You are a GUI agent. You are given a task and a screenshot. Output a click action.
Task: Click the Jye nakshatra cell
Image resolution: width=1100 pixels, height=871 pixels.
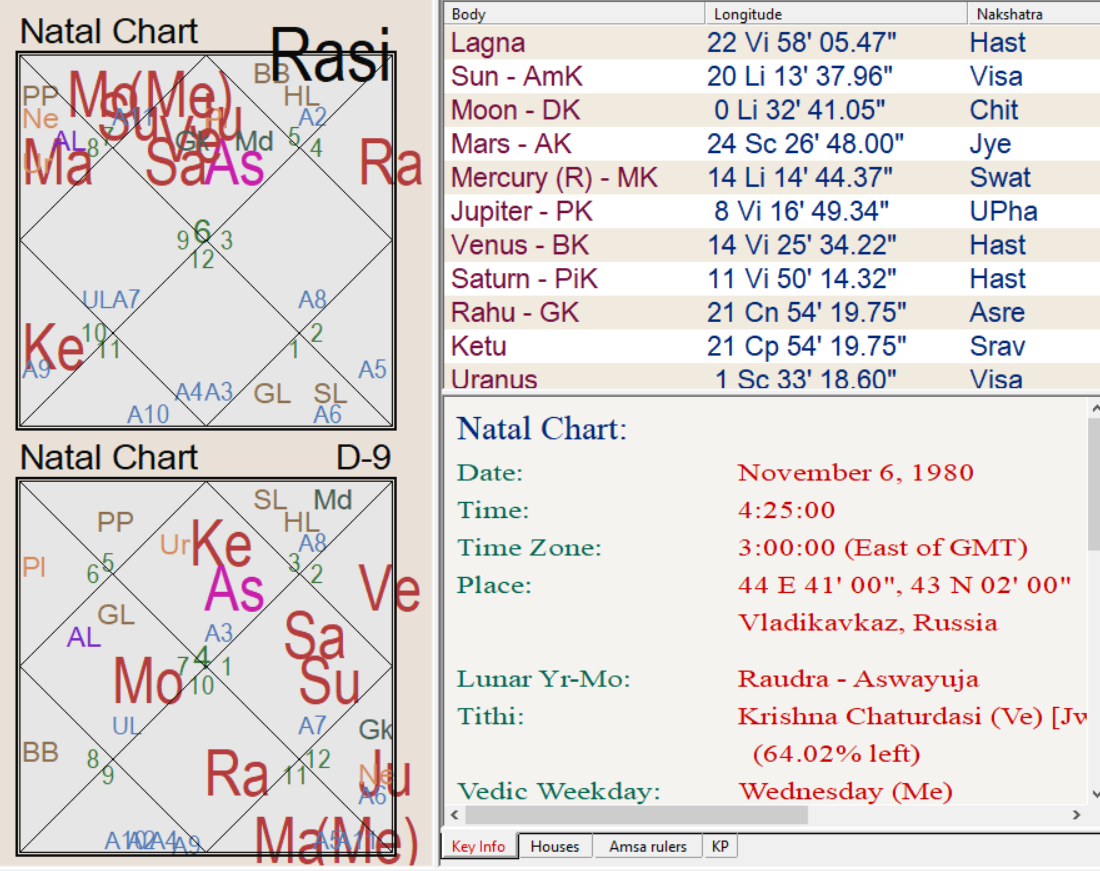click(x=991, y=144)
